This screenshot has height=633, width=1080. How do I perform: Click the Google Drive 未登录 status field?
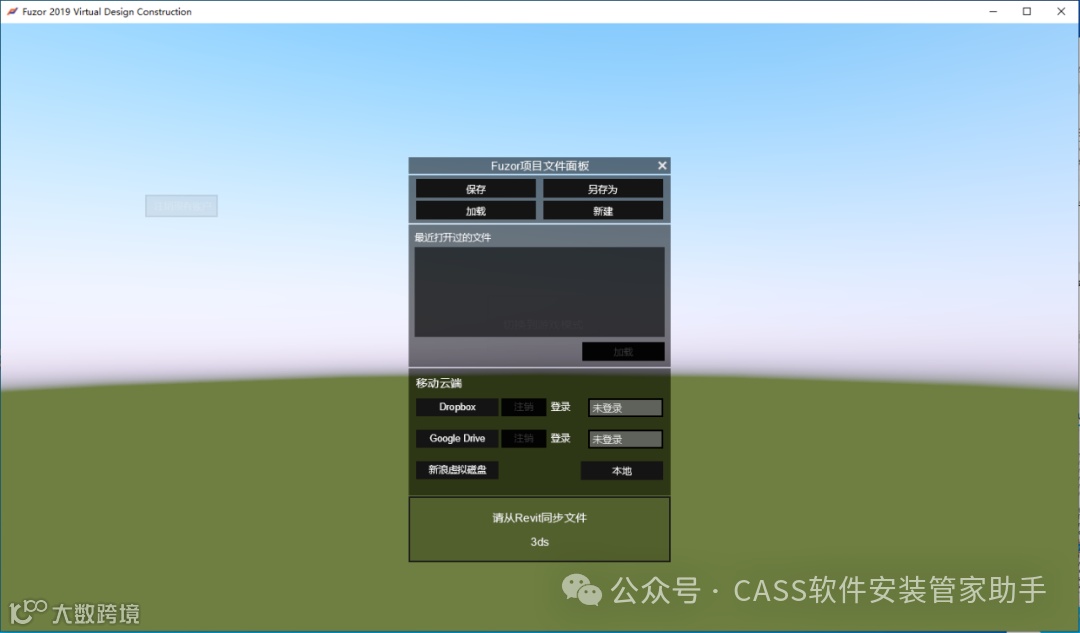click(x=625, y=439)
